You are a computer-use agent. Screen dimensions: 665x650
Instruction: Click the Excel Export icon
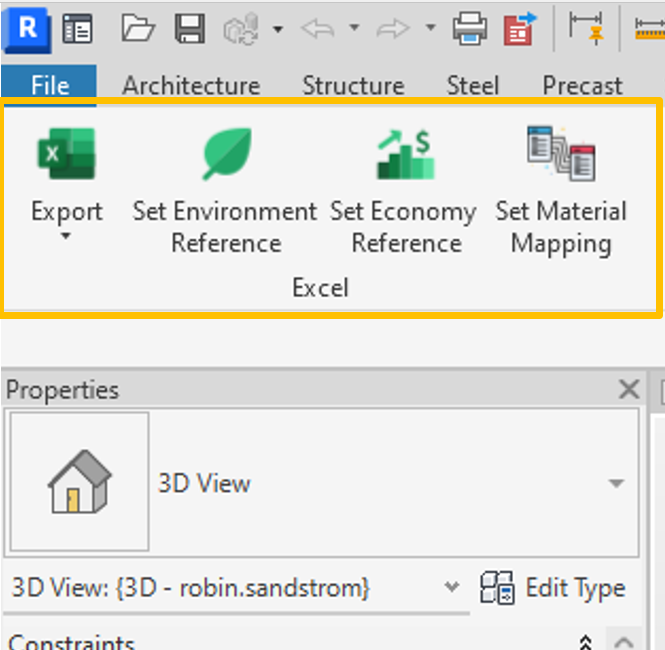coord(67,153)
